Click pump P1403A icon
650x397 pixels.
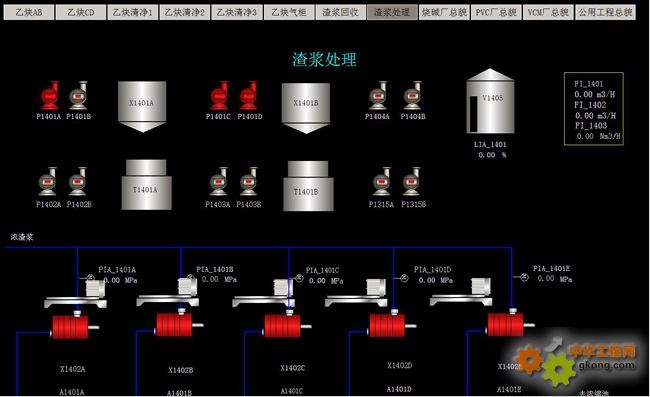tap(218, 182)
